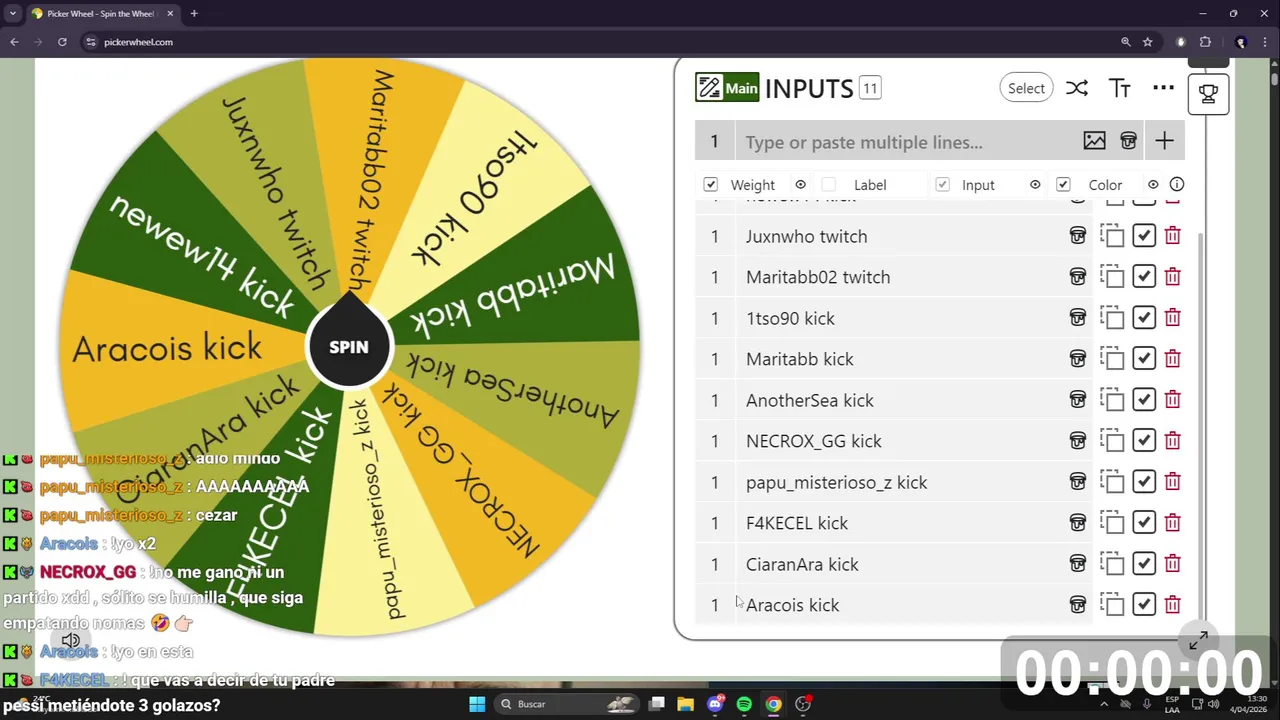Spin the wheel with the center SPIN button

pyautogui.click(x=349, y=347)
